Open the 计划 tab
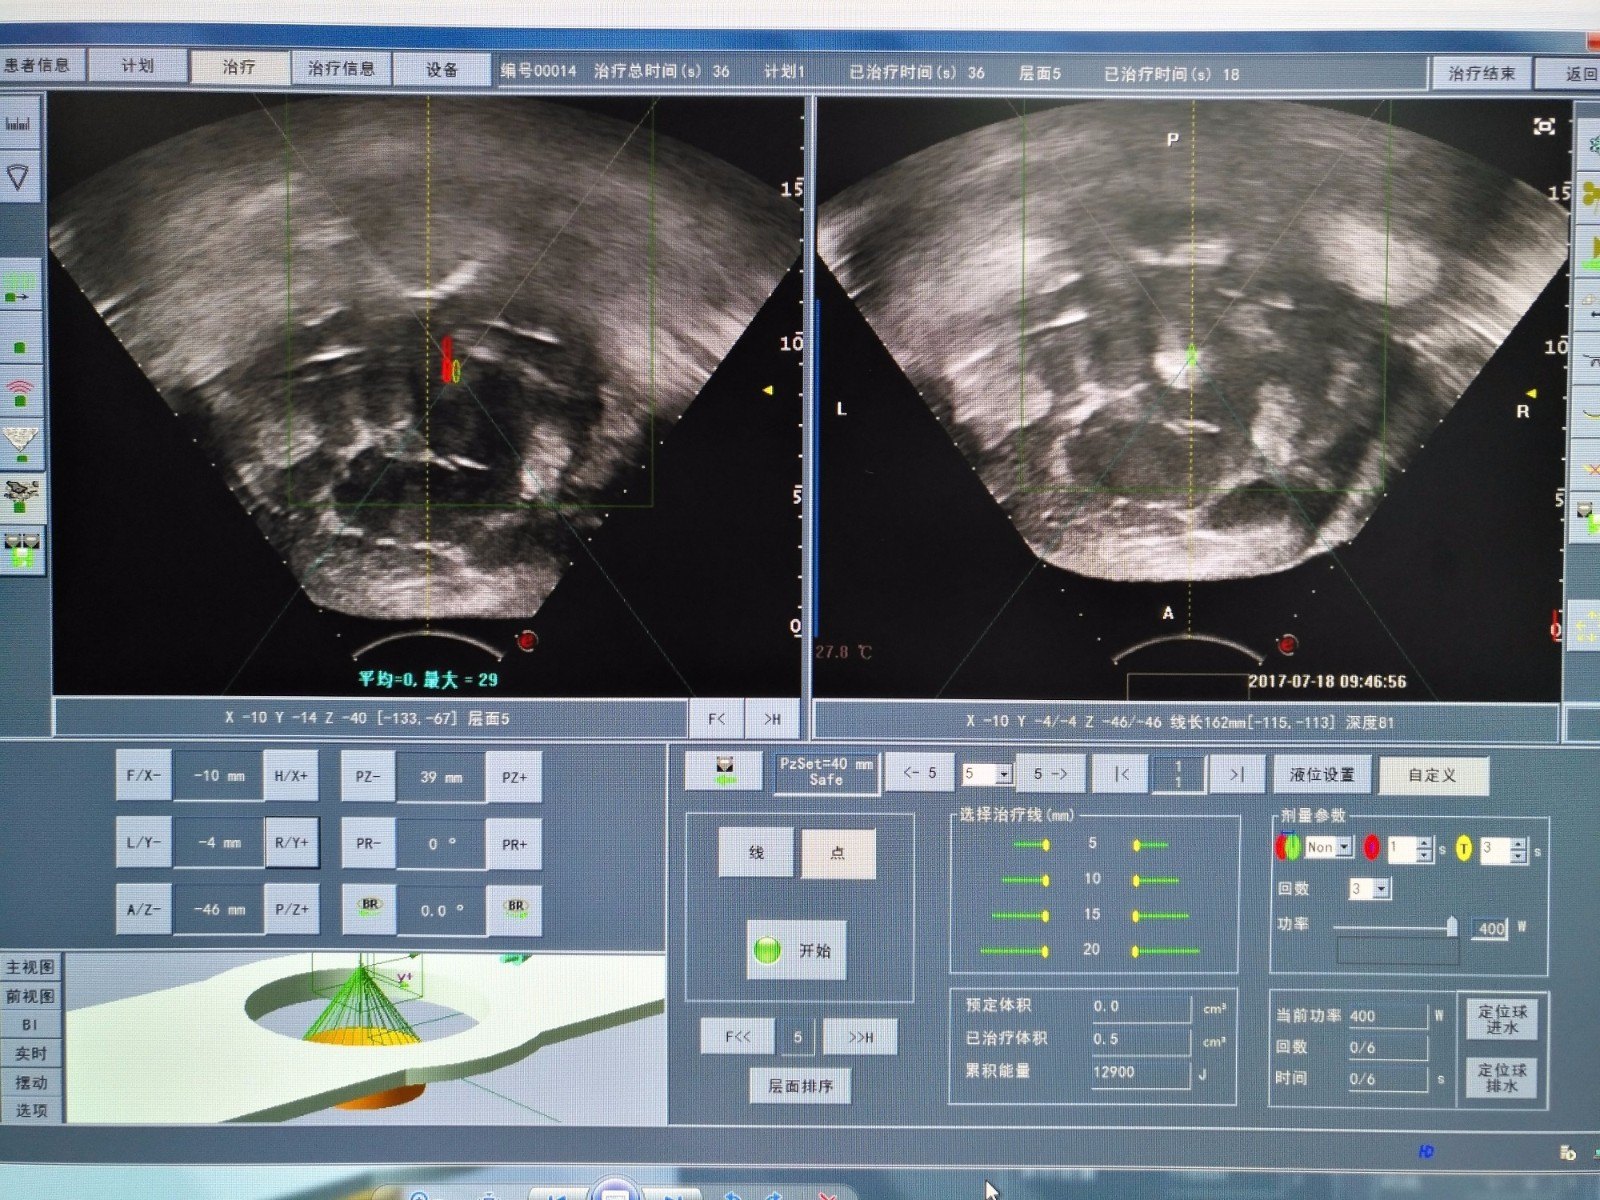 [x=137, y=65]
